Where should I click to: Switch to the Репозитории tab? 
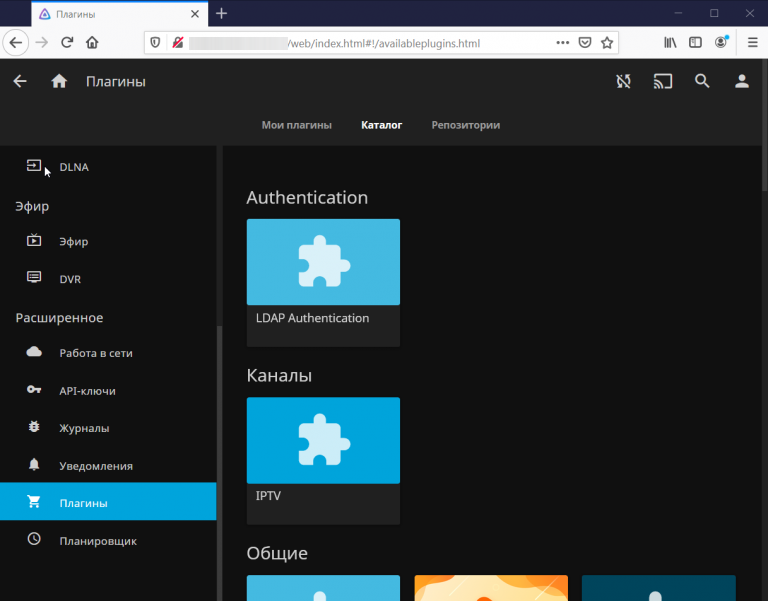coord(466,125)
